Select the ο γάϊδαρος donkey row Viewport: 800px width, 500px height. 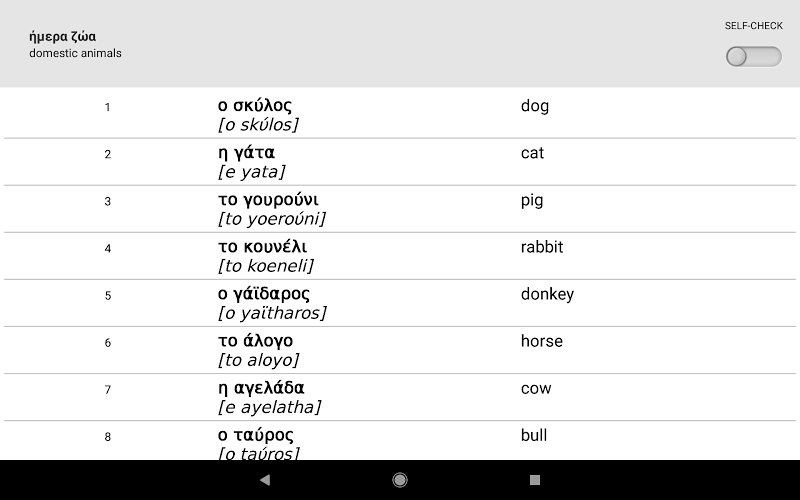pos(399,303)
